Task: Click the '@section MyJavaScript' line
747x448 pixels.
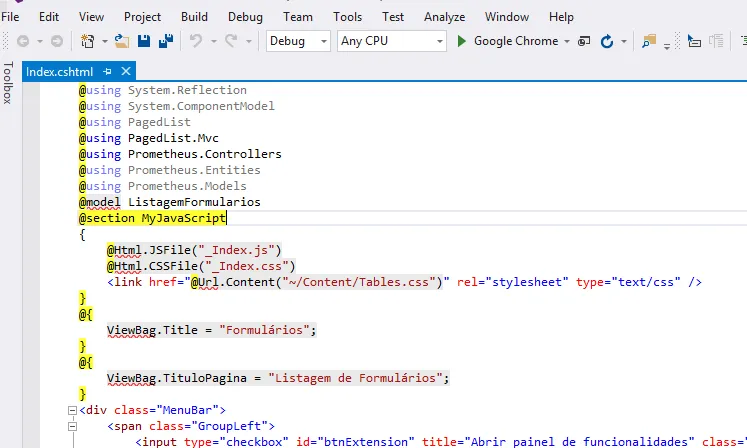Action: pyautogui.click(x=152, y=218)
